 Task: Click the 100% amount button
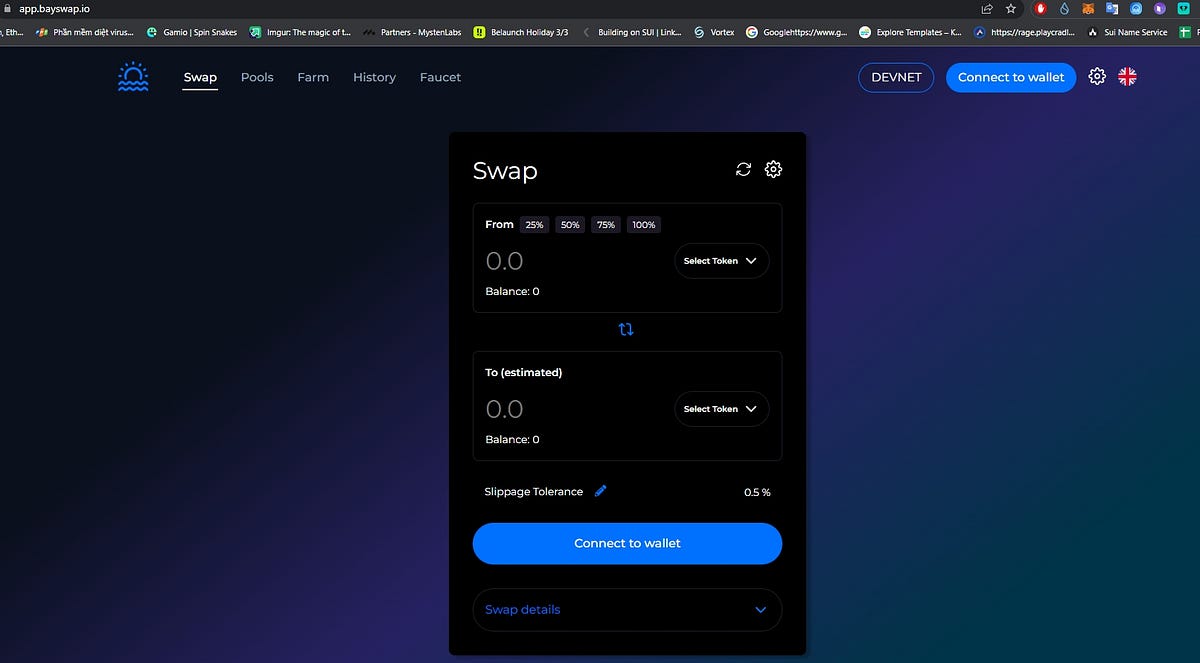(643, 224)
